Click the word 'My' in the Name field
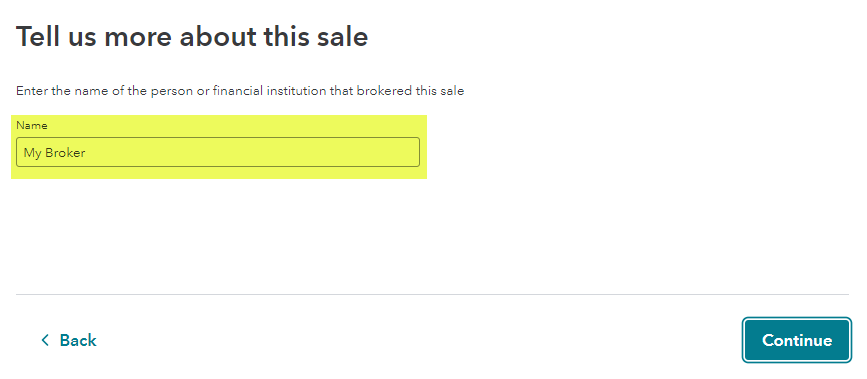 32,153
